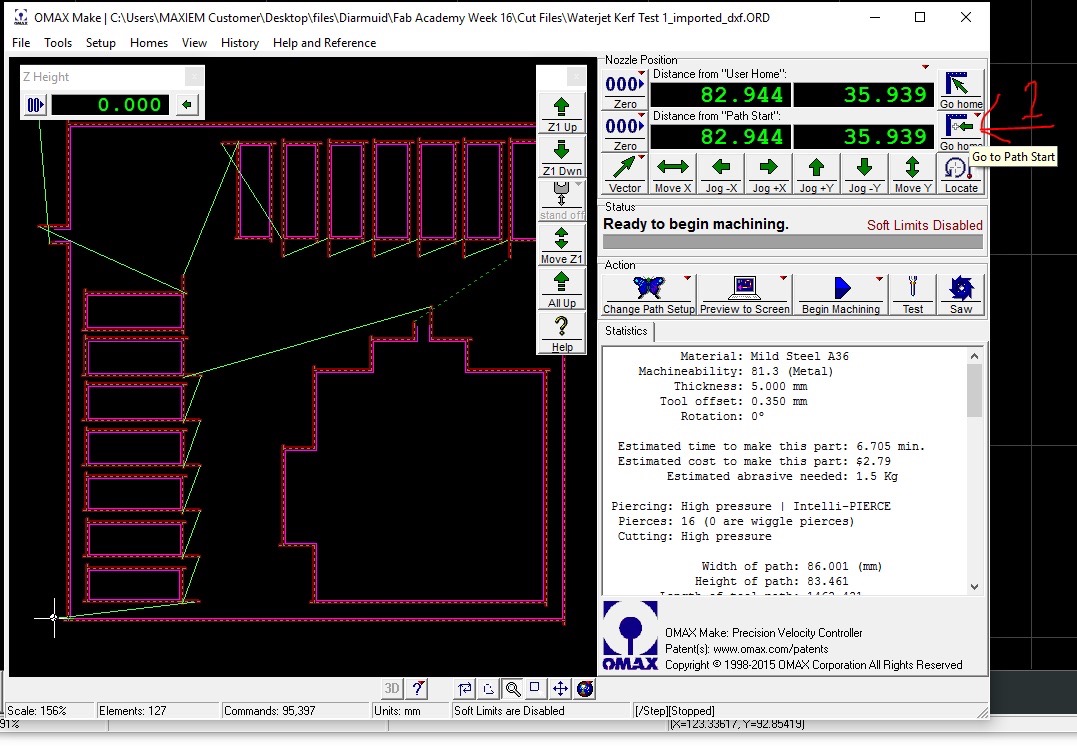Open the View menu
Screen dimensions: 1077x748
click(x=194, y=43)
